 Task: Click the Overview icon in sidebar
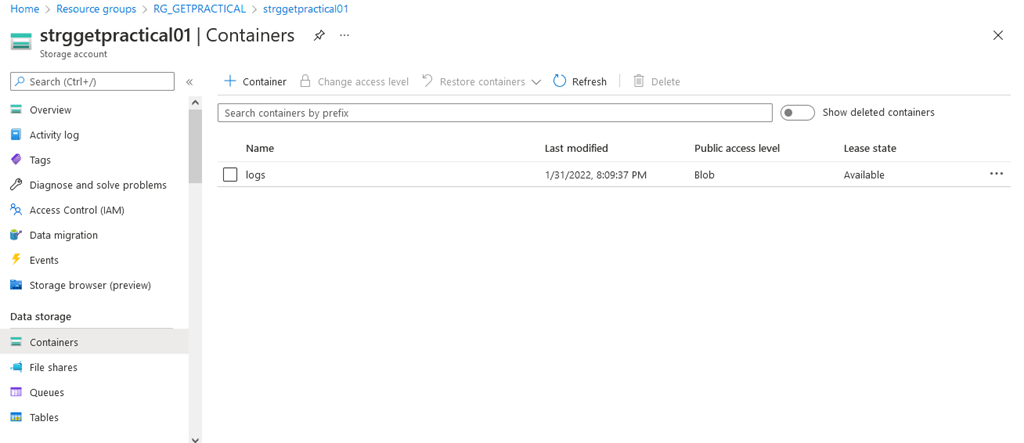(16, 110)
